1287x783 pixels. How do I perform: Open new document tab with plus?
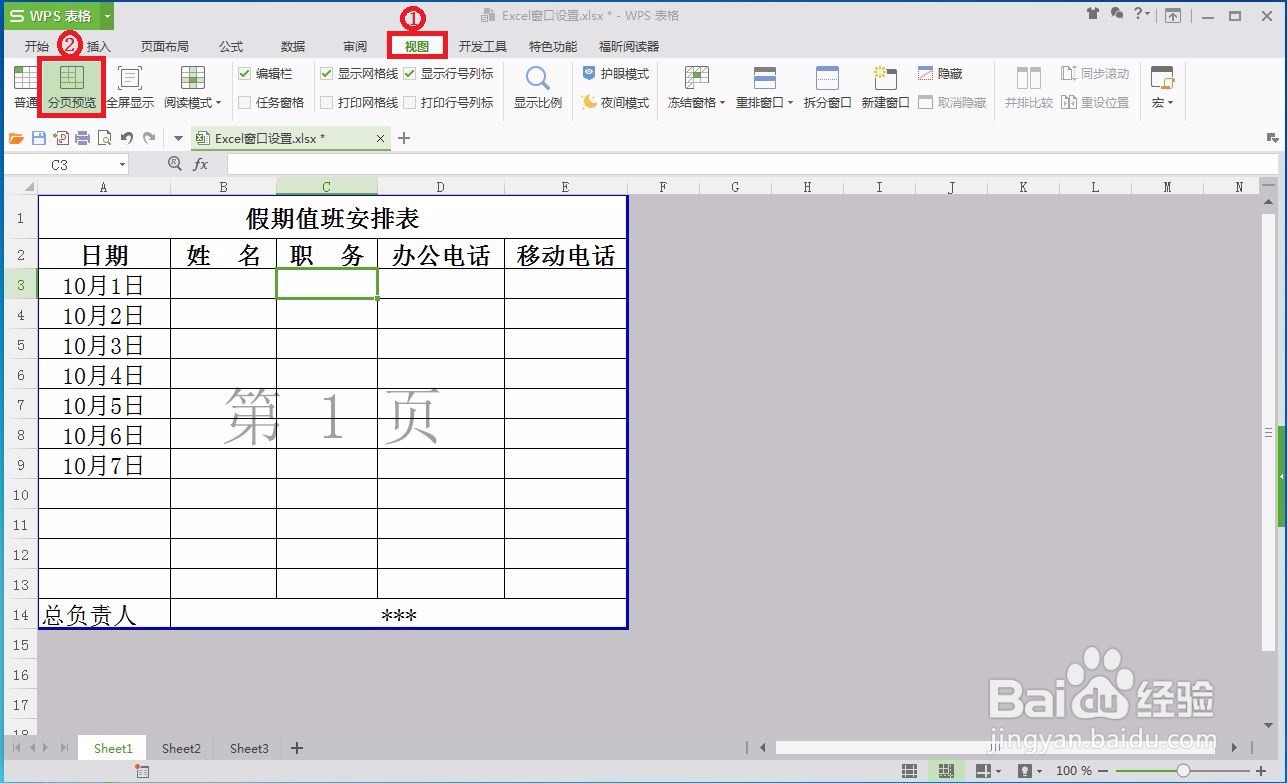tap(404, 138)
